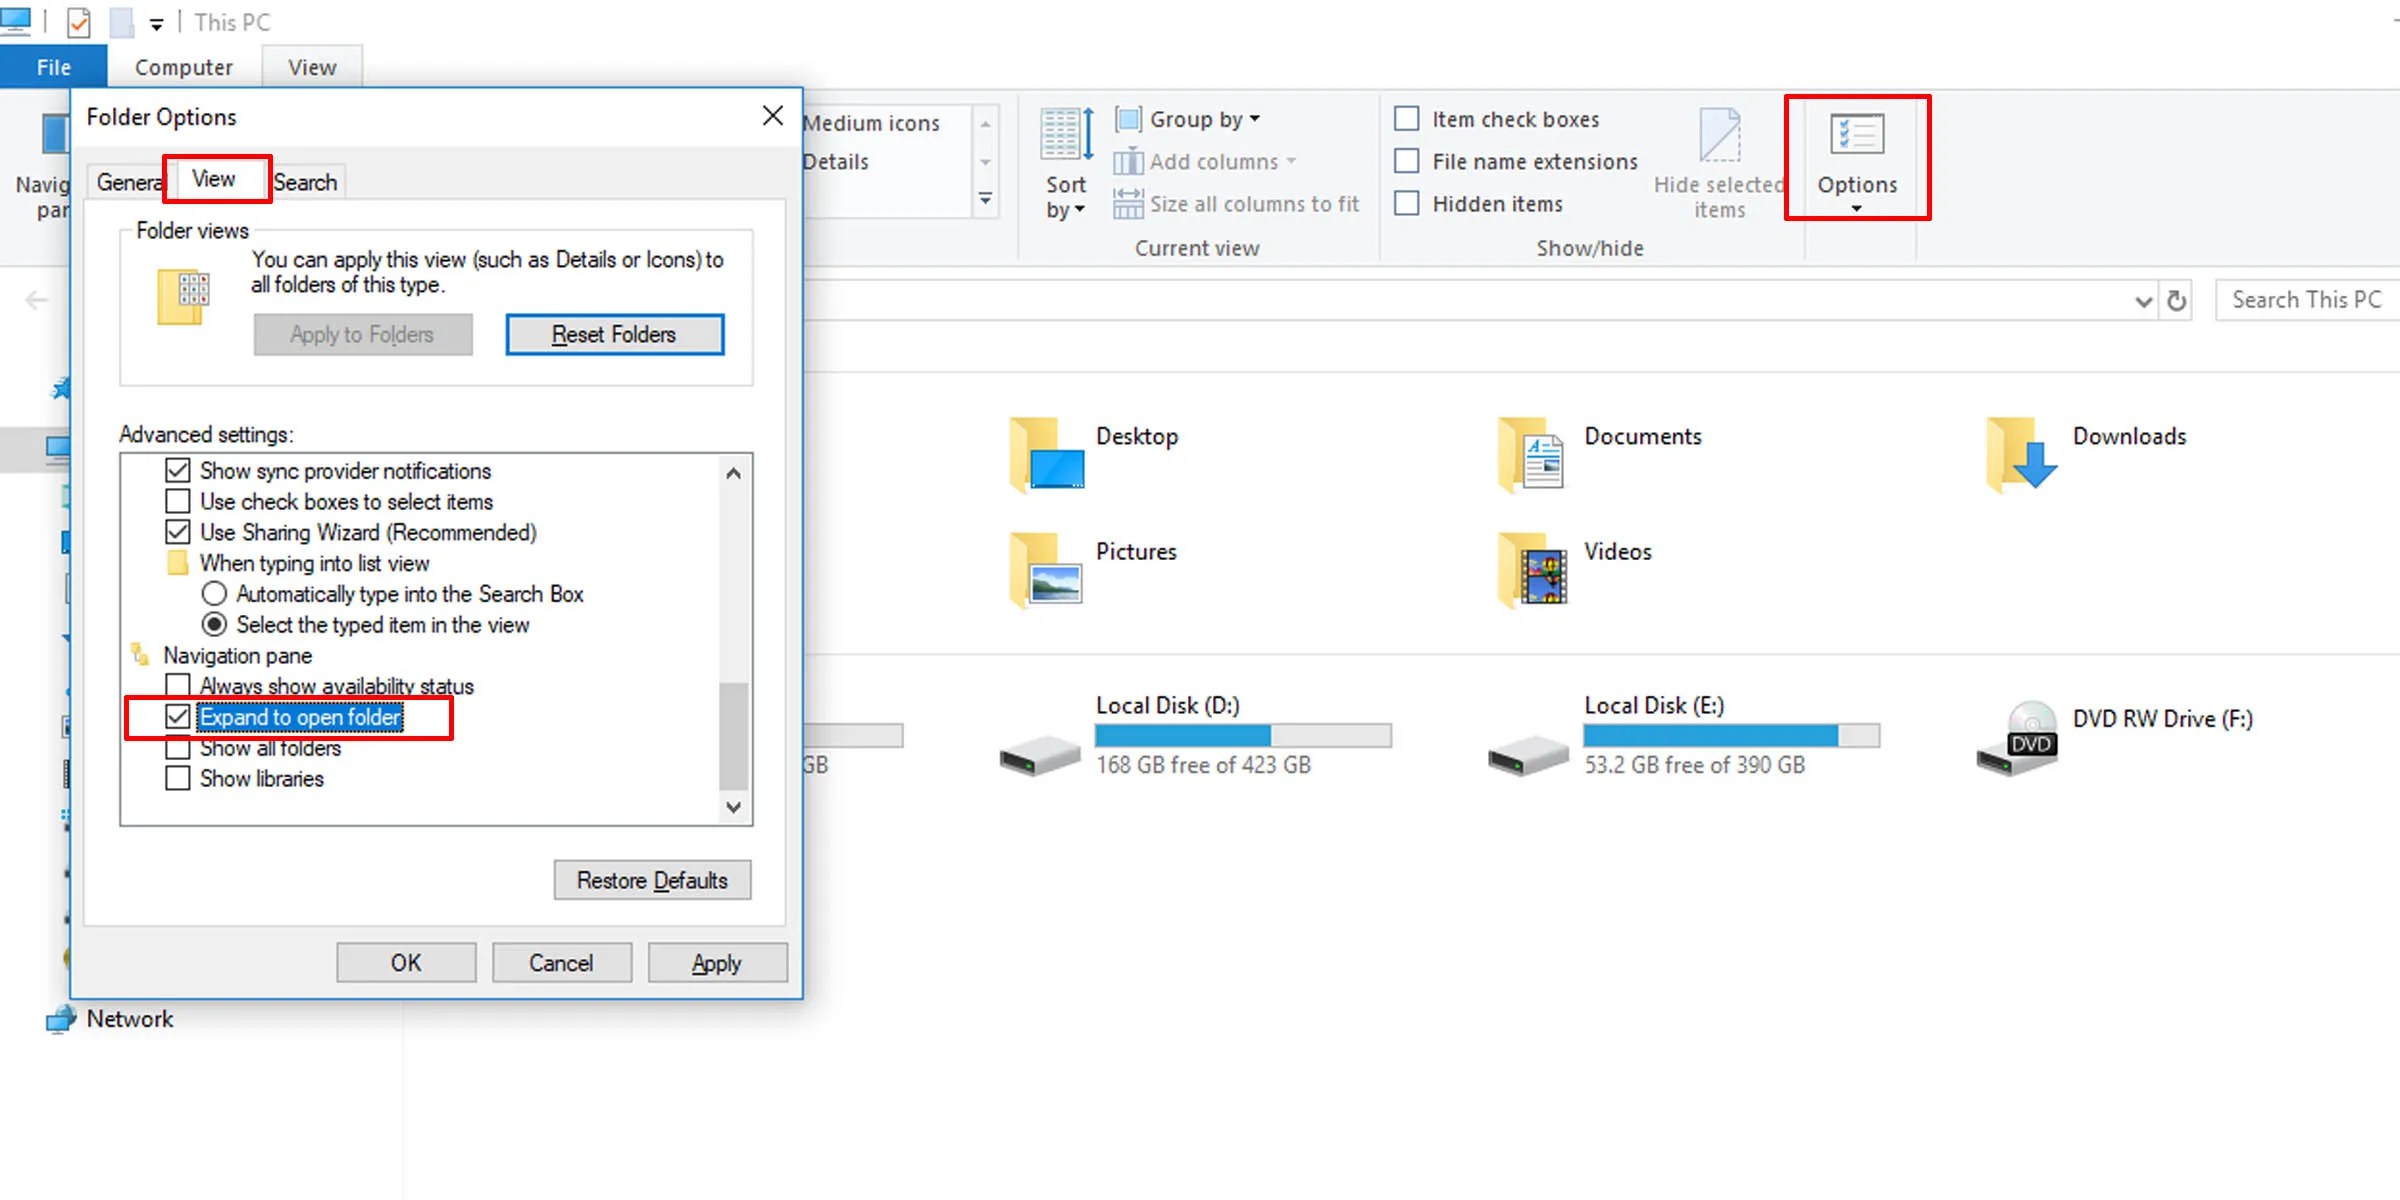Switch to the Computer ribbon tab
Screen dimensions: 2400x1200
pos(182,66)
